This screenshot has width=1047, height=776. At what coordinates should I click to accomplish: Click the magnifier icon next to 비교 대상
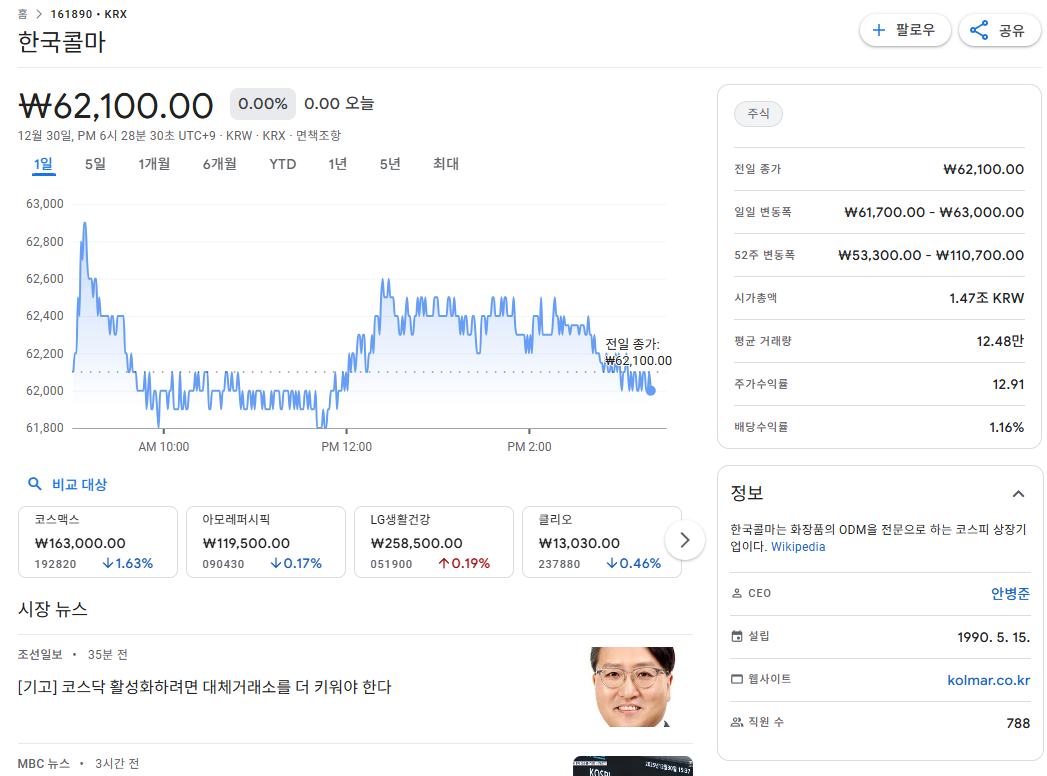point(35,483)
